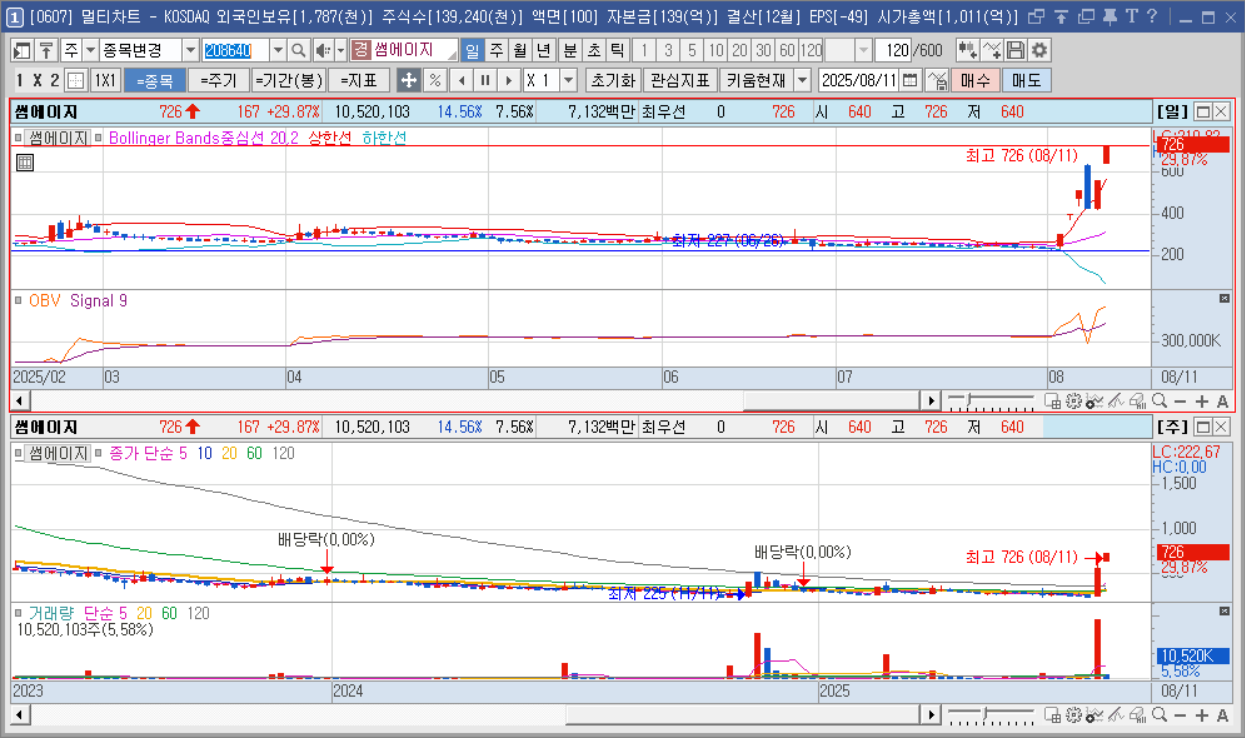Click the weekly chart horizontal scrollbar left arrow
The width and height of the screenshot is (1245, 738).
pos(21,715)
